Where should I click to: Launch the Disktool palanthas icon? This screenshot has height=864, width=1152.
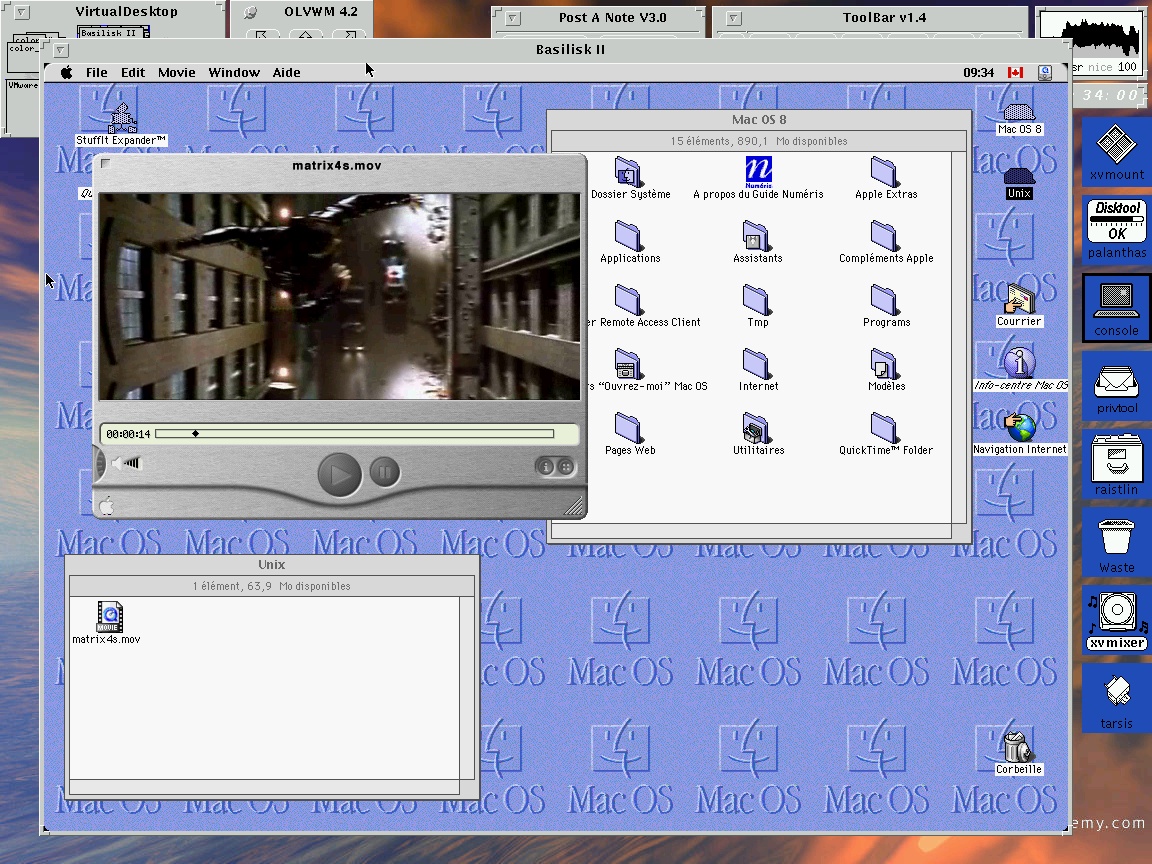(1117, 228)
